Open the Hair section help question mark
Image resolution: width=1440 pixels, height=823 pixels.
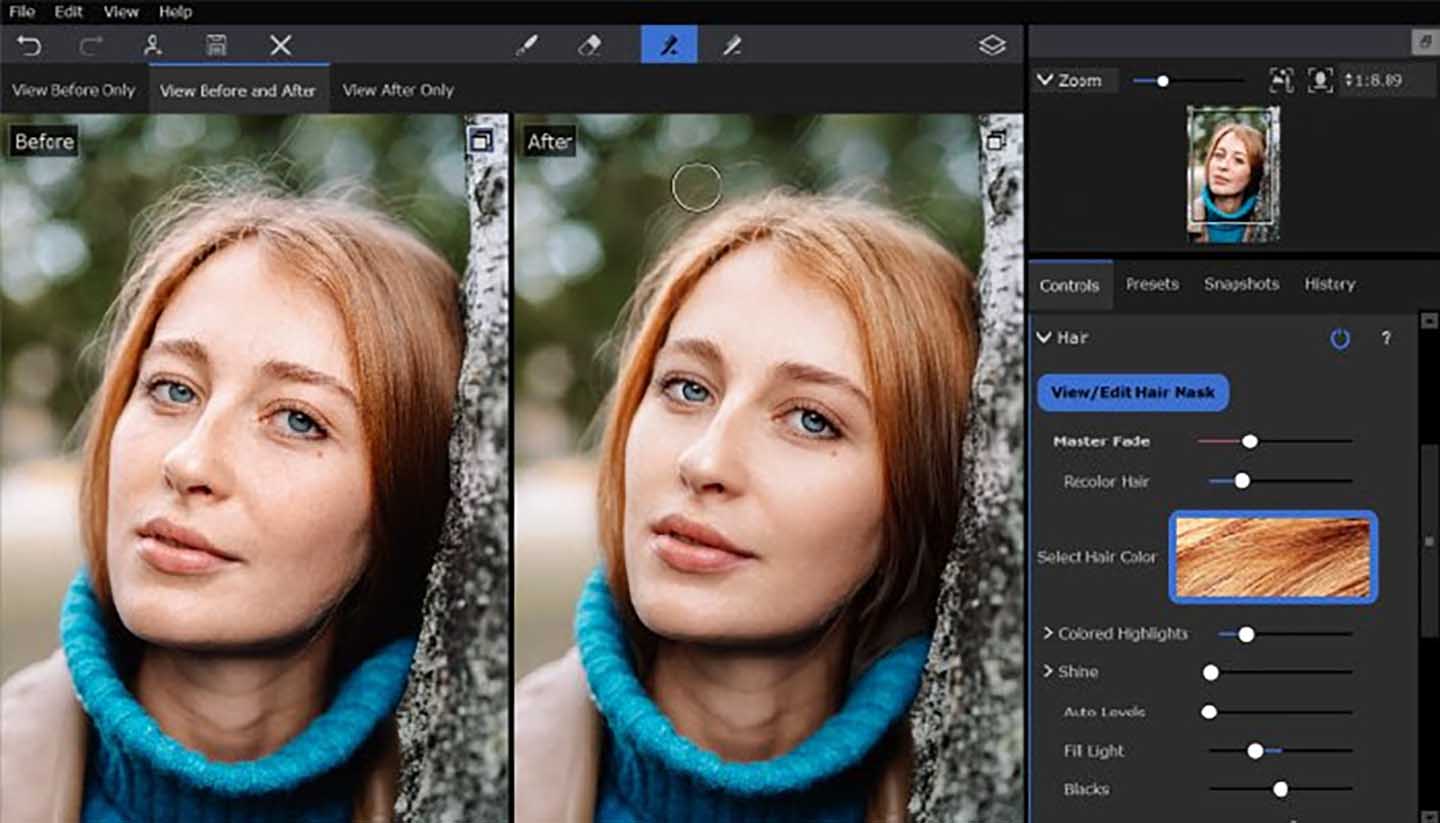pyautogui.click(x=1386, y=339)
